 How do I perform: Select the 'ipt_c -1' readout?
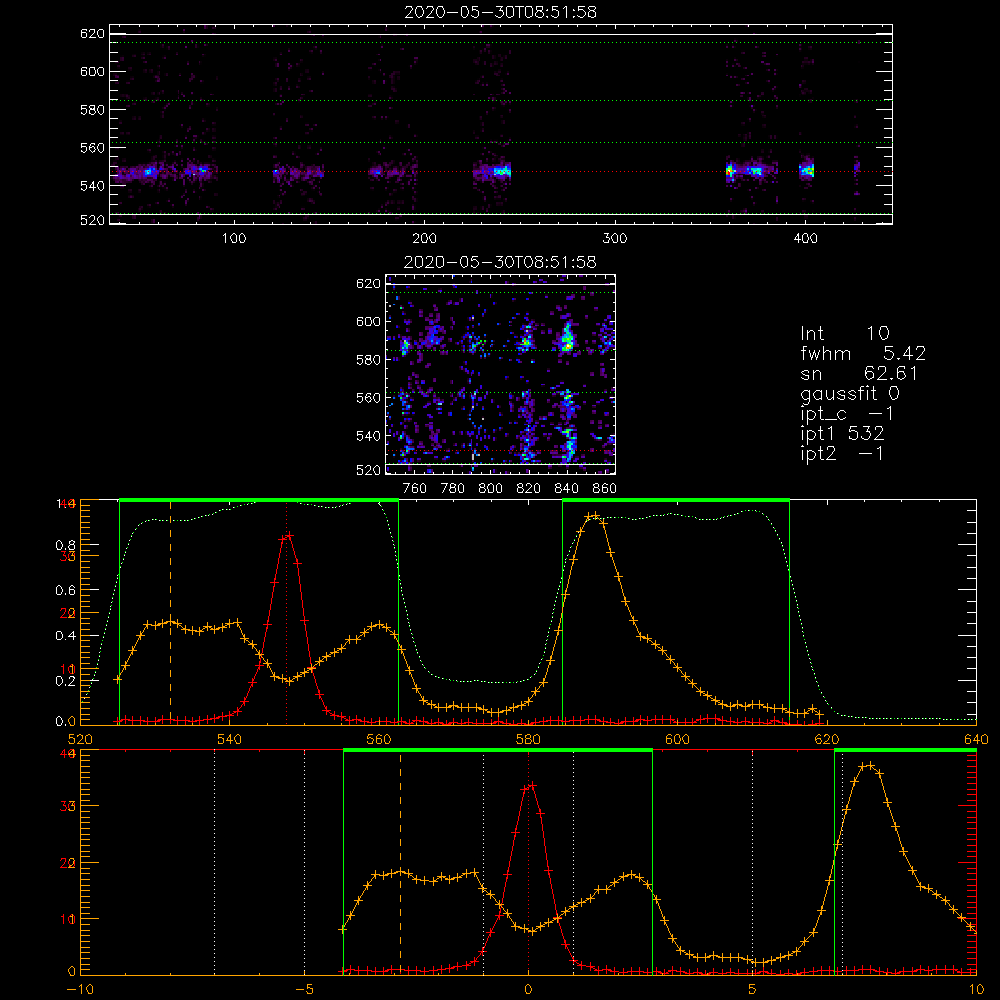(848, 414)
